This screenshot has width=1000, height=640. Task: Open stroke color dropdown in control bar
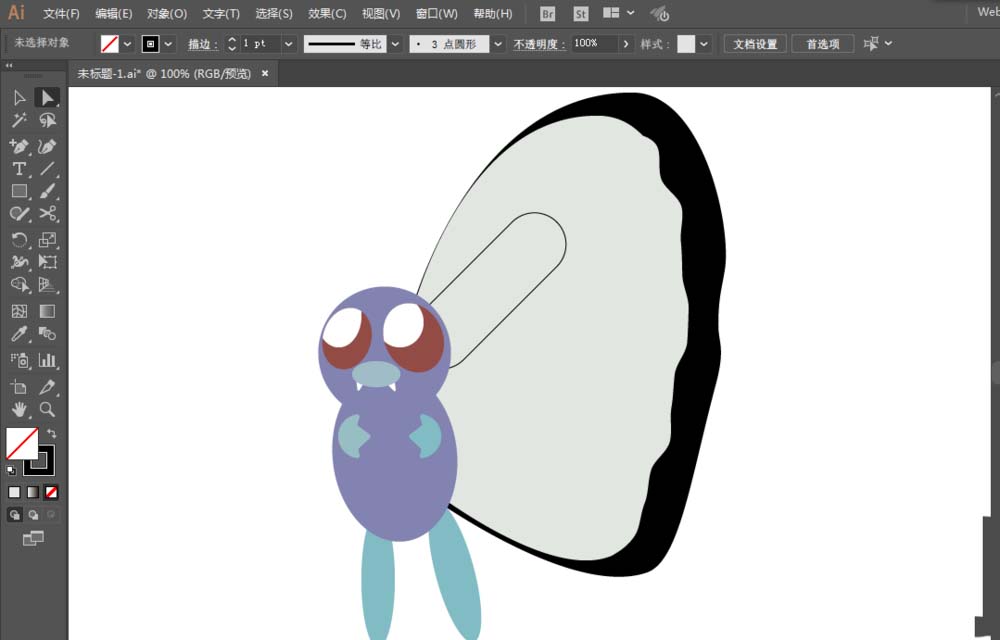[x=168, y=44]
